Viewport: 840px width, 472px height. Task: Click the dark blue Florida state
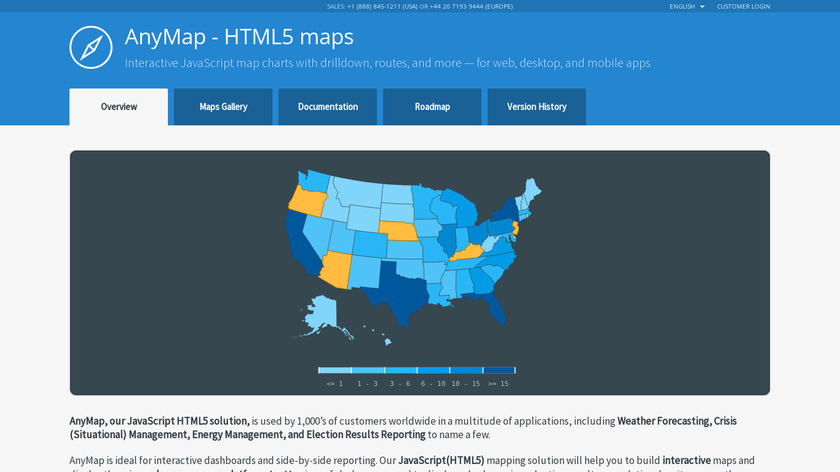click(x=494, y=307)
